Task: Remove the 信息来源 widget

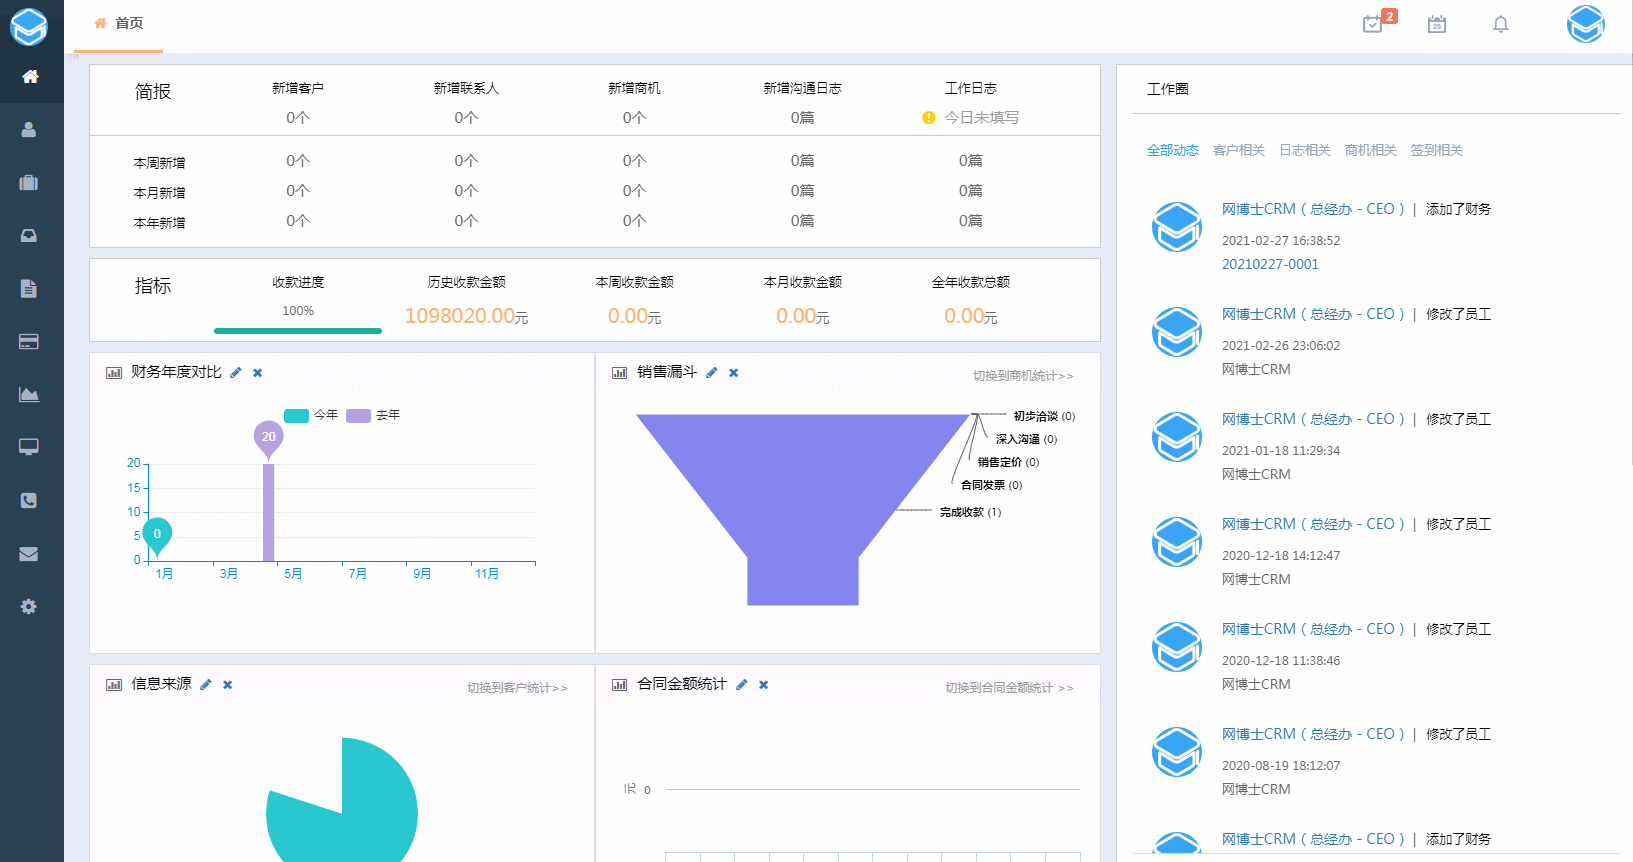Action: point(227,685)
